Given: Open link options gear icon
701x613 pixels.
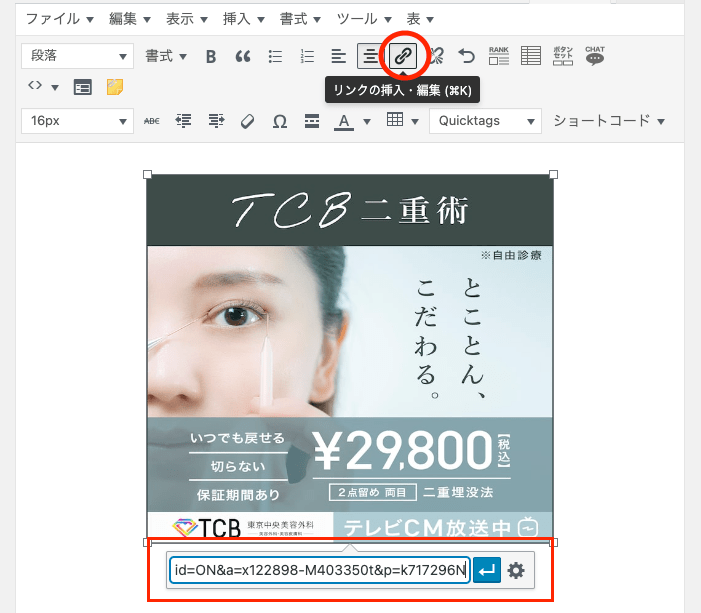Looking at the screenshot, I should 516,570.
